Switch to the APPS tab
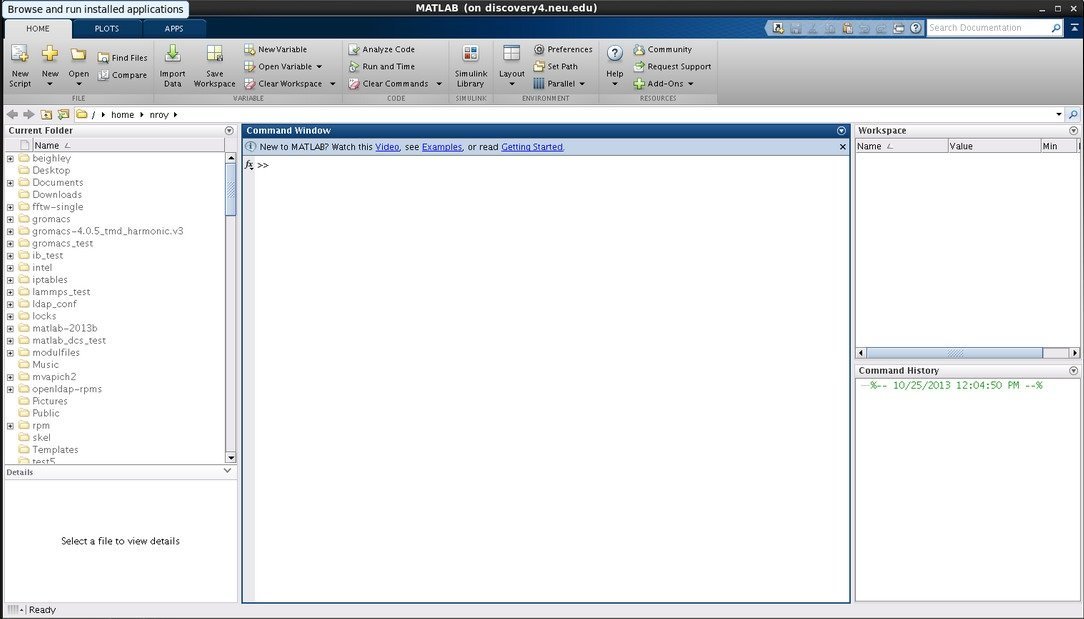Viewport: 1084px width, 619px height. coord(174,28)
